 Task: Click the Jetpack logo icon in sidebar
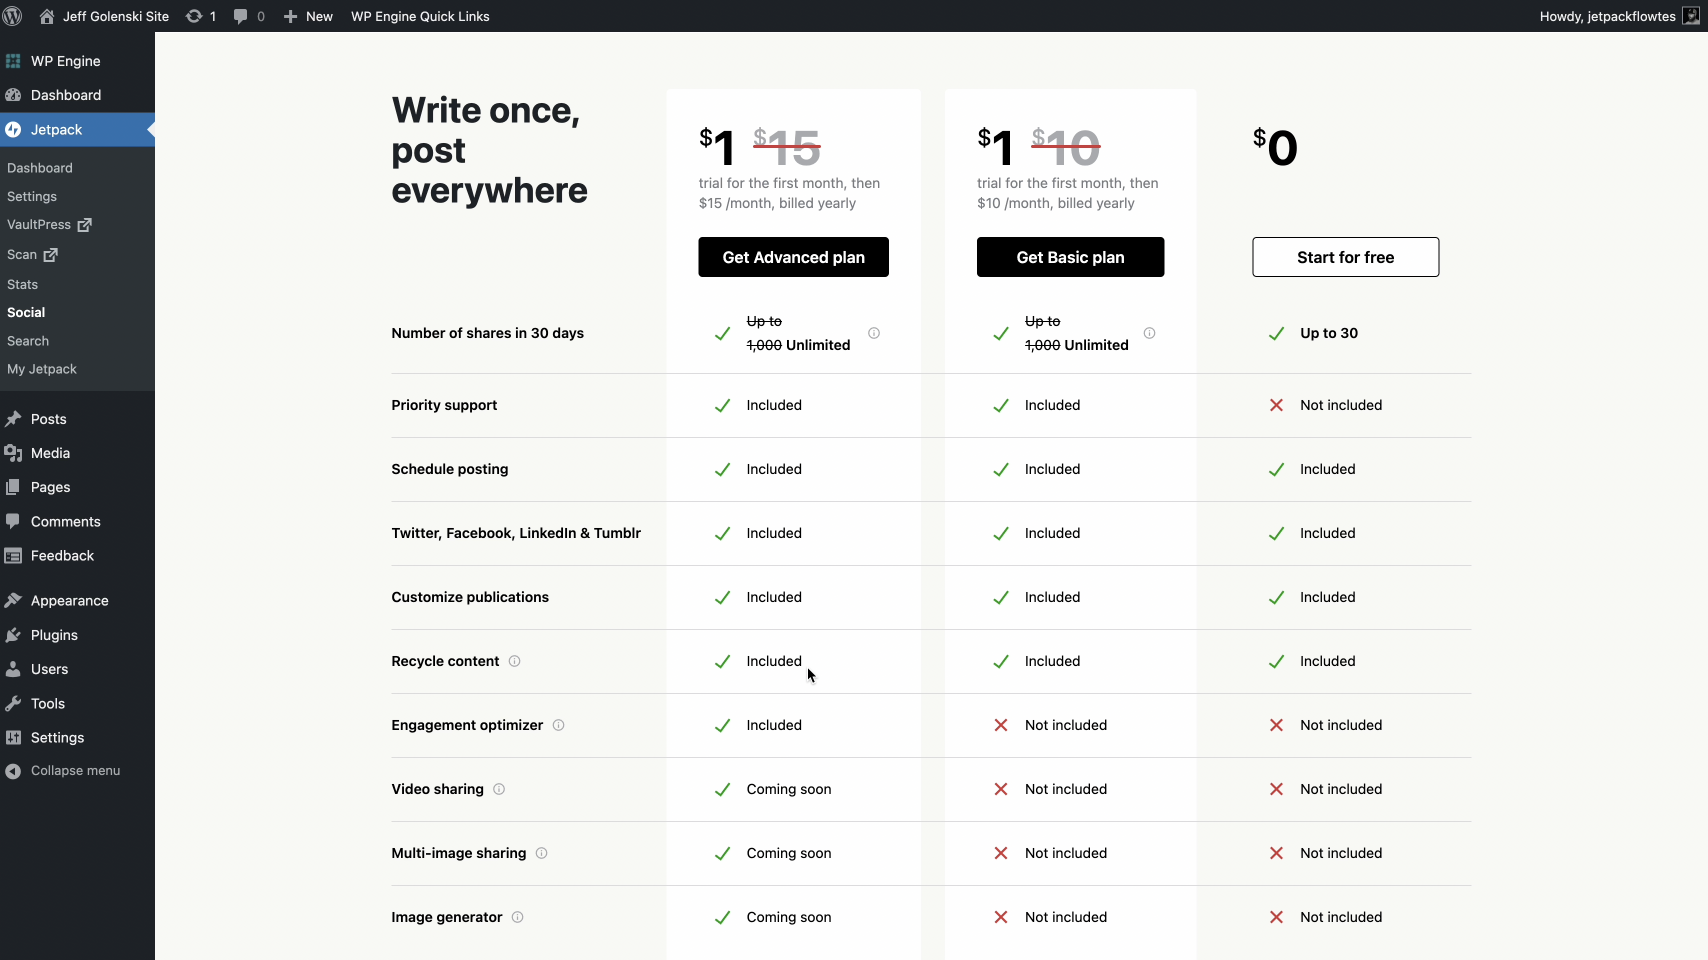(x=13, y=130)
